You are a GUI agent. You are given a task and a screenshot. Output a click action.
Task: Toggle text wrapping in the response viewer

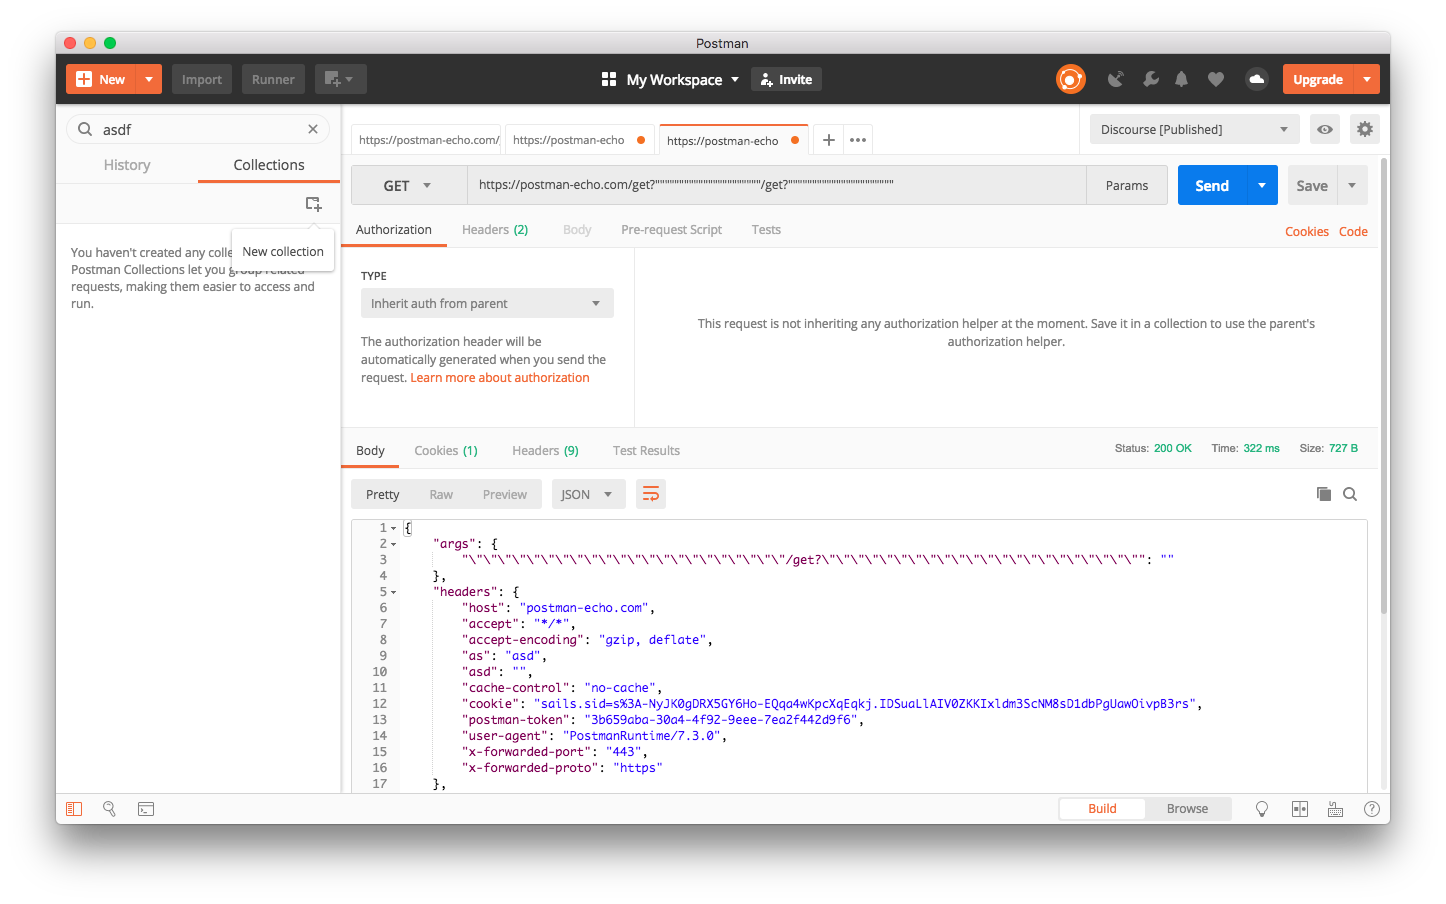point(651,493)
